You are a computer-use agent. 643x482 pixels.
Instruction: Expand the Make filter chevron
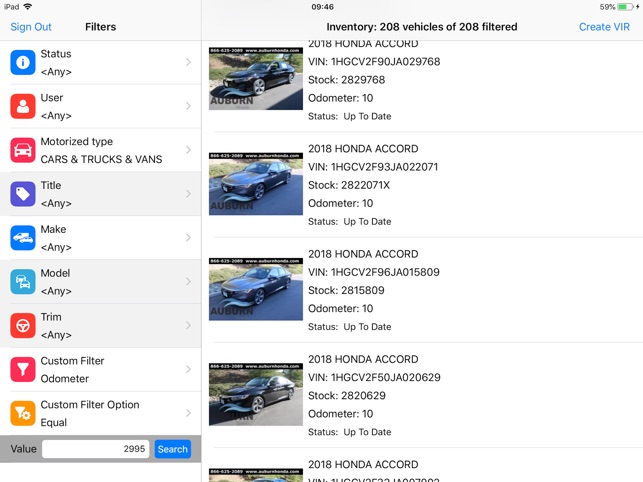pyautogui.click(x=188, y=238)
